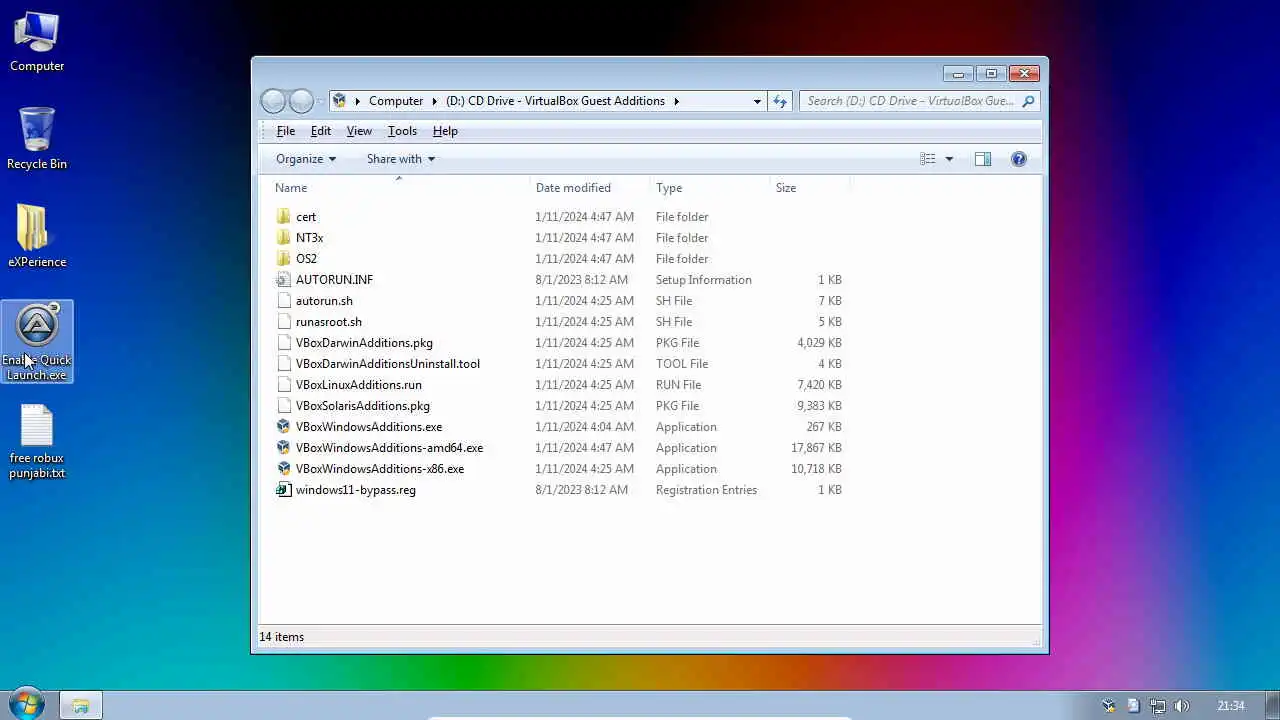Click the search magnifier icon

pos(1028,101)
